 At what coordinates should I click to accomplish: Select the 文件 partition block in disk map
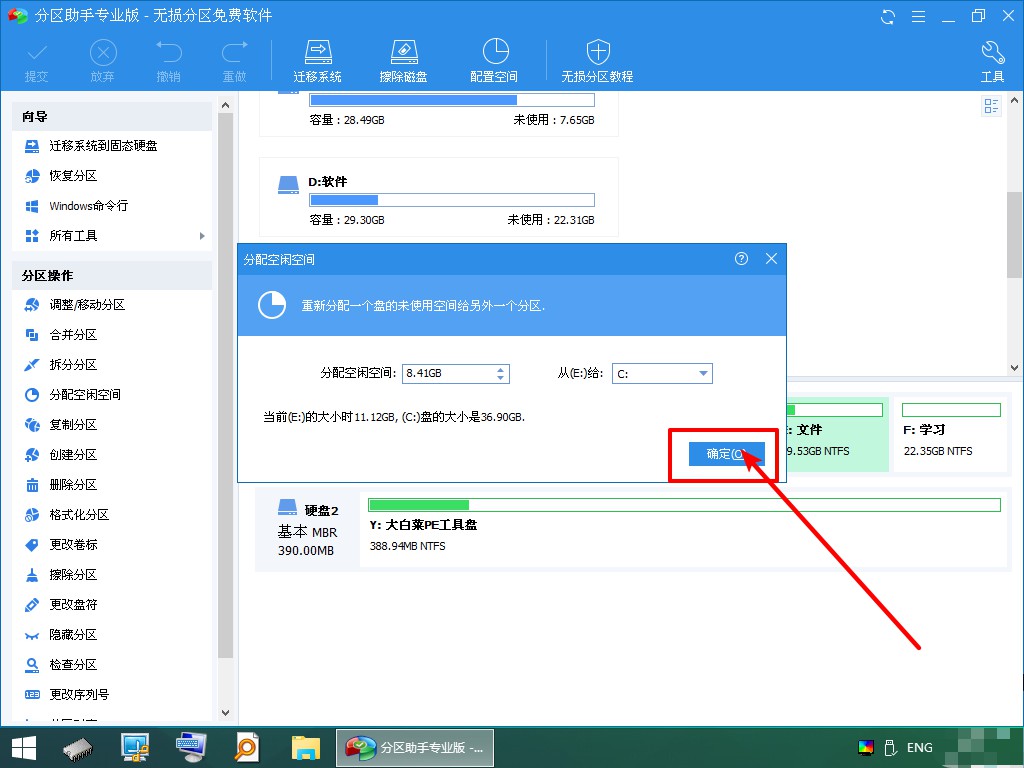[838, 434]
